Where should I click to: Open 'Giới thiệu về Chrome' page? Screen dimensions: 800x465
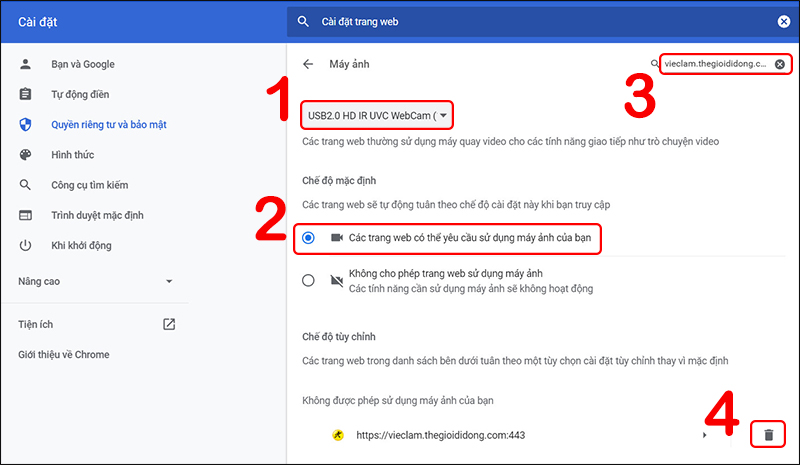(x=64, y=355)
